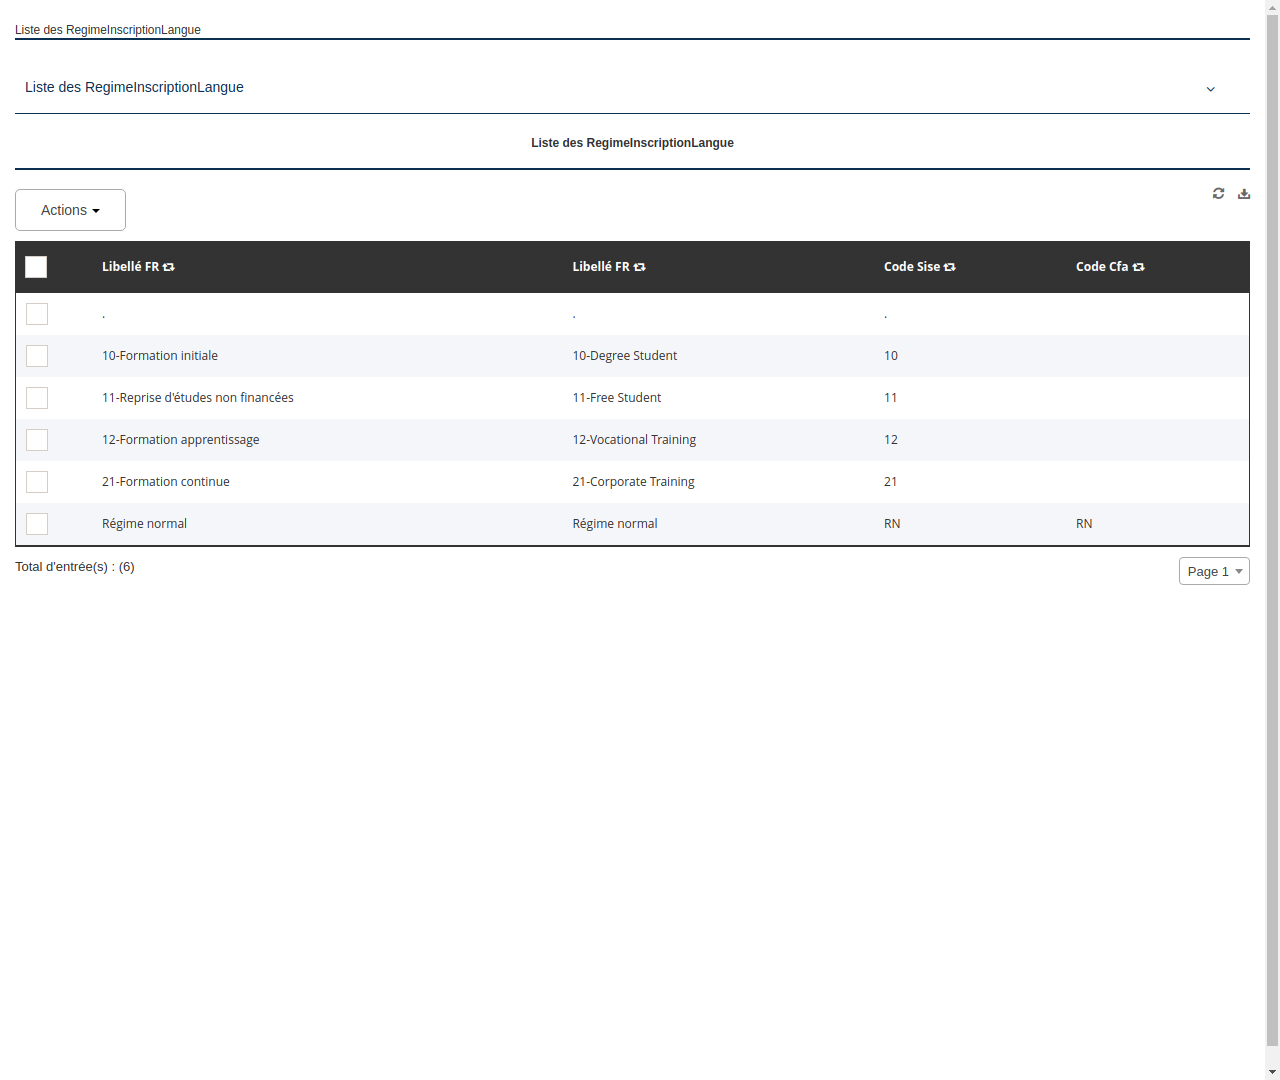Click the centered Liste des RegimeInscriptionLangue heading
Viewport: 1280px width, 1080px height.
(632, 143)
